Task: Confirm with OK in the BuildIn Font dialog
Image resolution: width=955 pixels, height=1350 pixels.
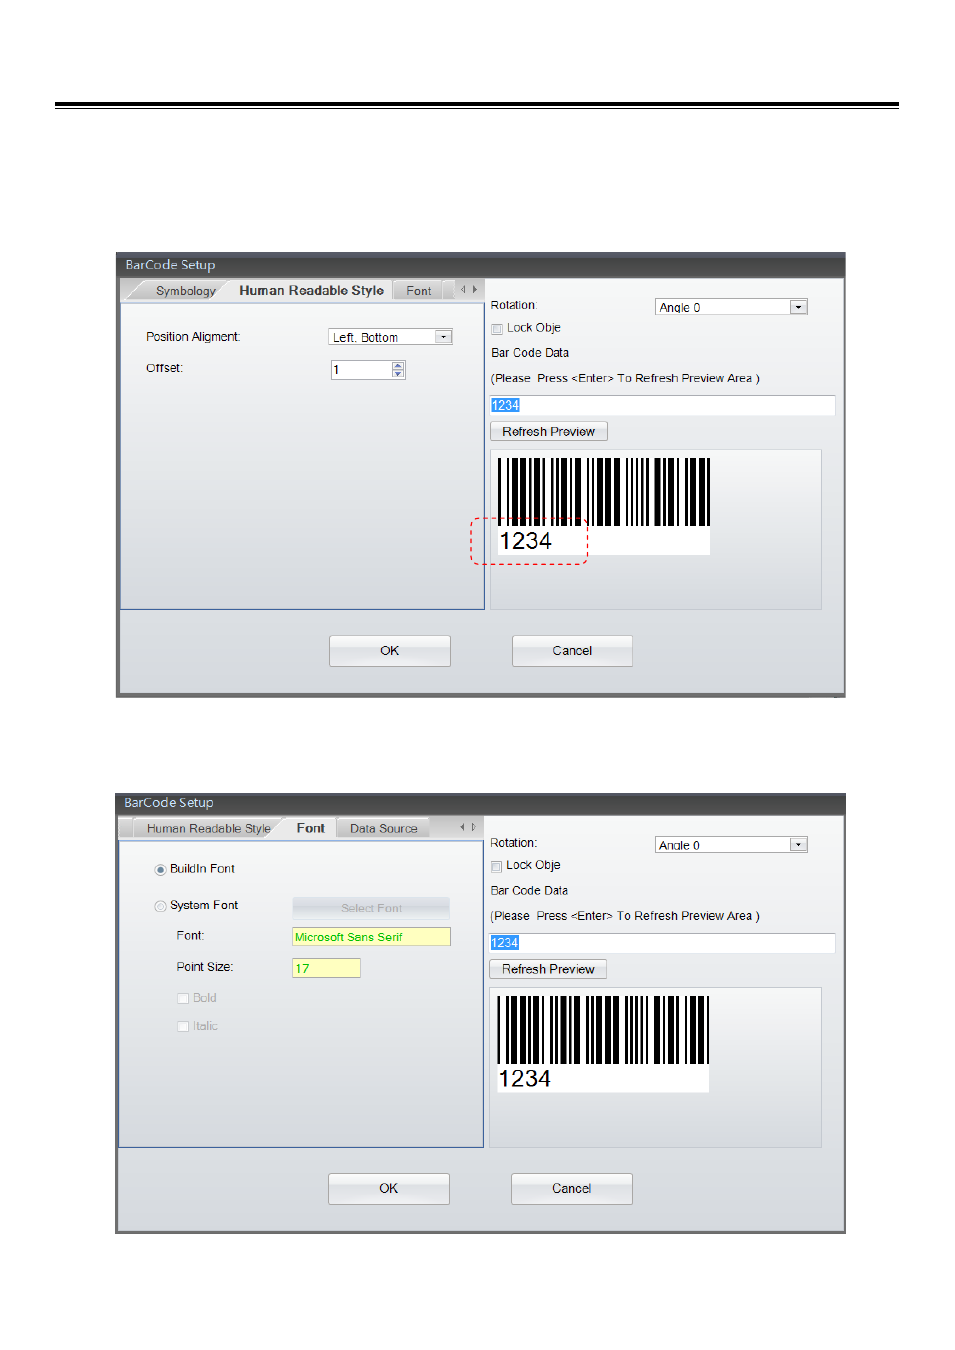Action: pos(389,1189)
